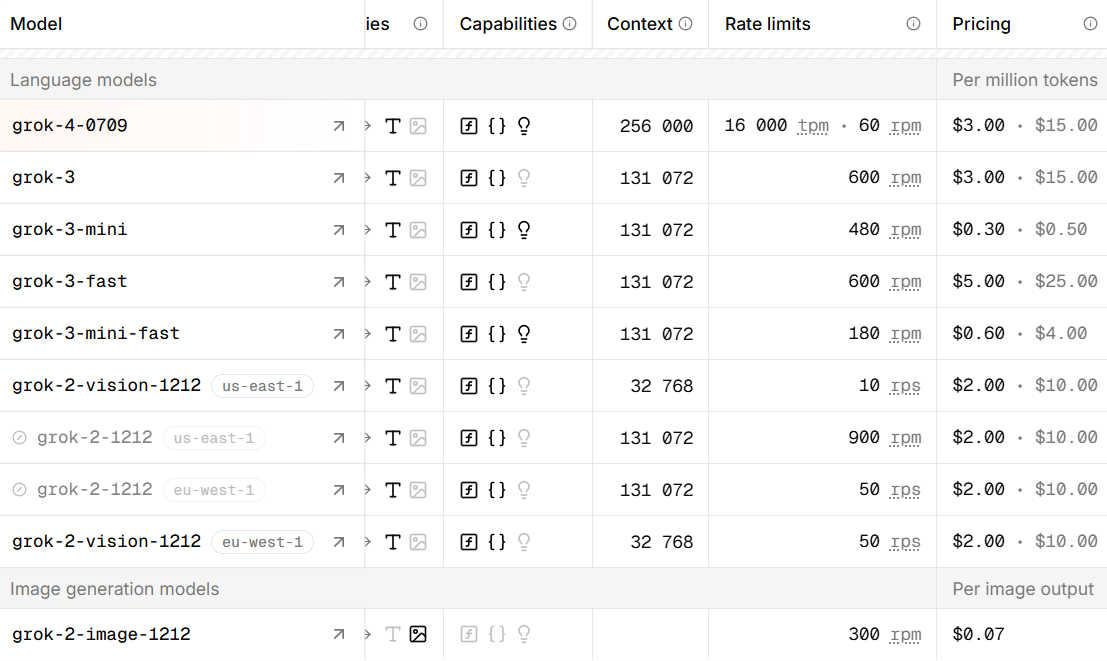The height and width of the screenshot is (661, 1107).
Task: Click reasoning lightbulb icon for grok-4-0709
Action: coord(523,126)
